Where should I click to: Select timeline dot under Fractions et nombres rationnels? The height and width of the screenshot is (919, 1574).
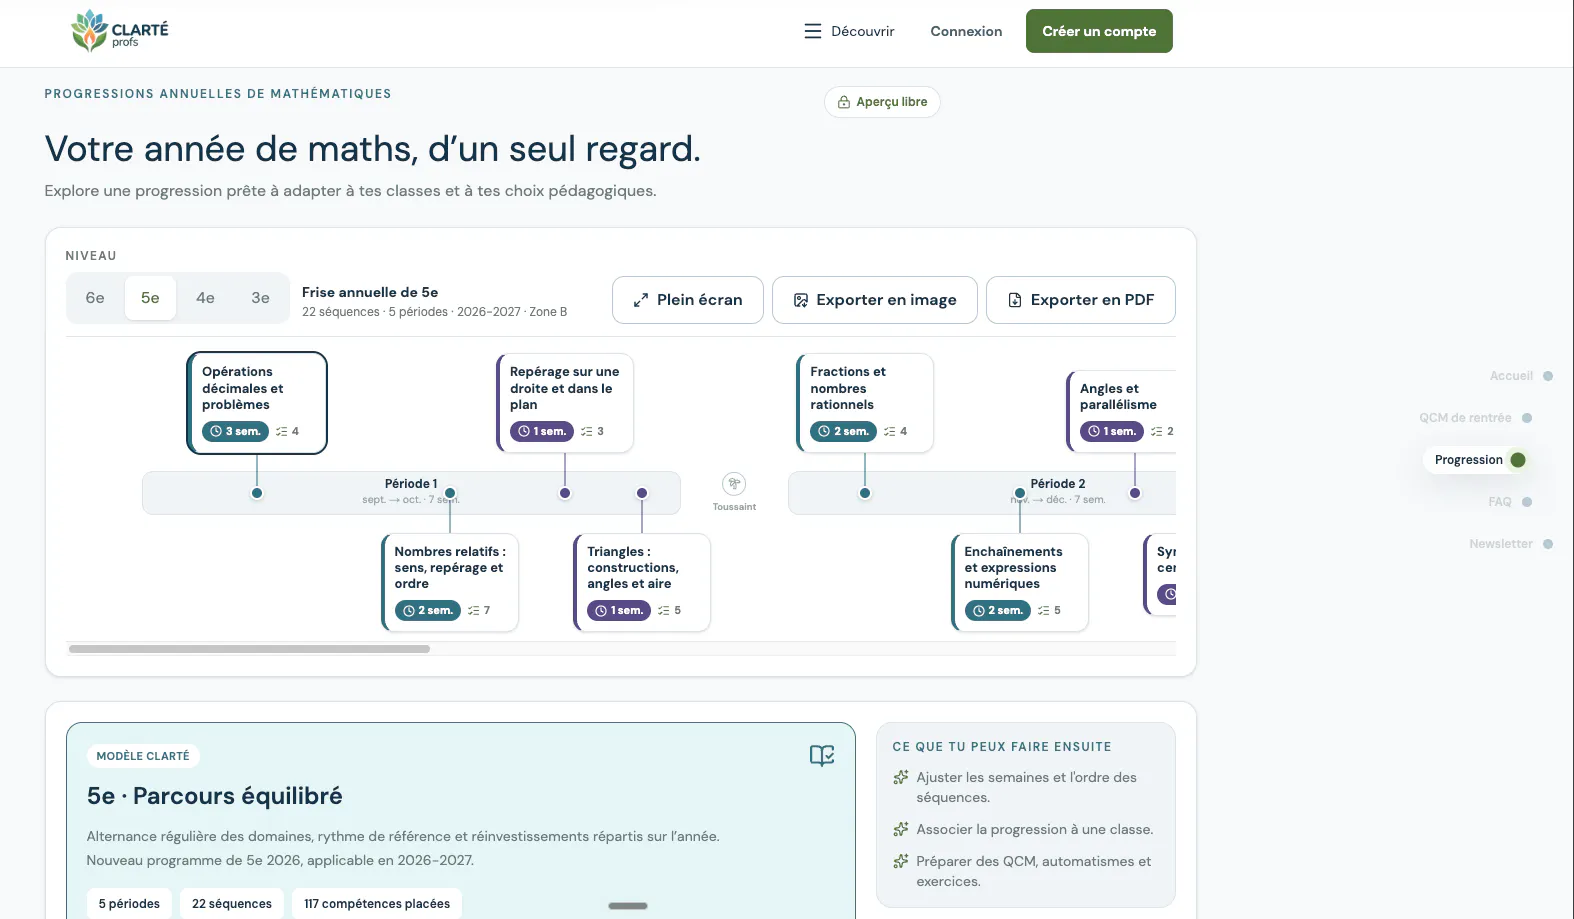click(x=865, y=493)
